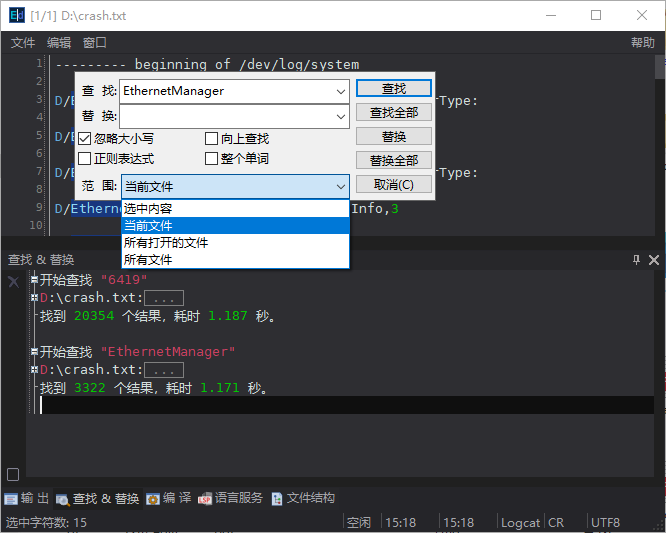Open the 查找 history dropdown arrow
The height and width of the screenshot is (533, 666).
coord(341,91)
